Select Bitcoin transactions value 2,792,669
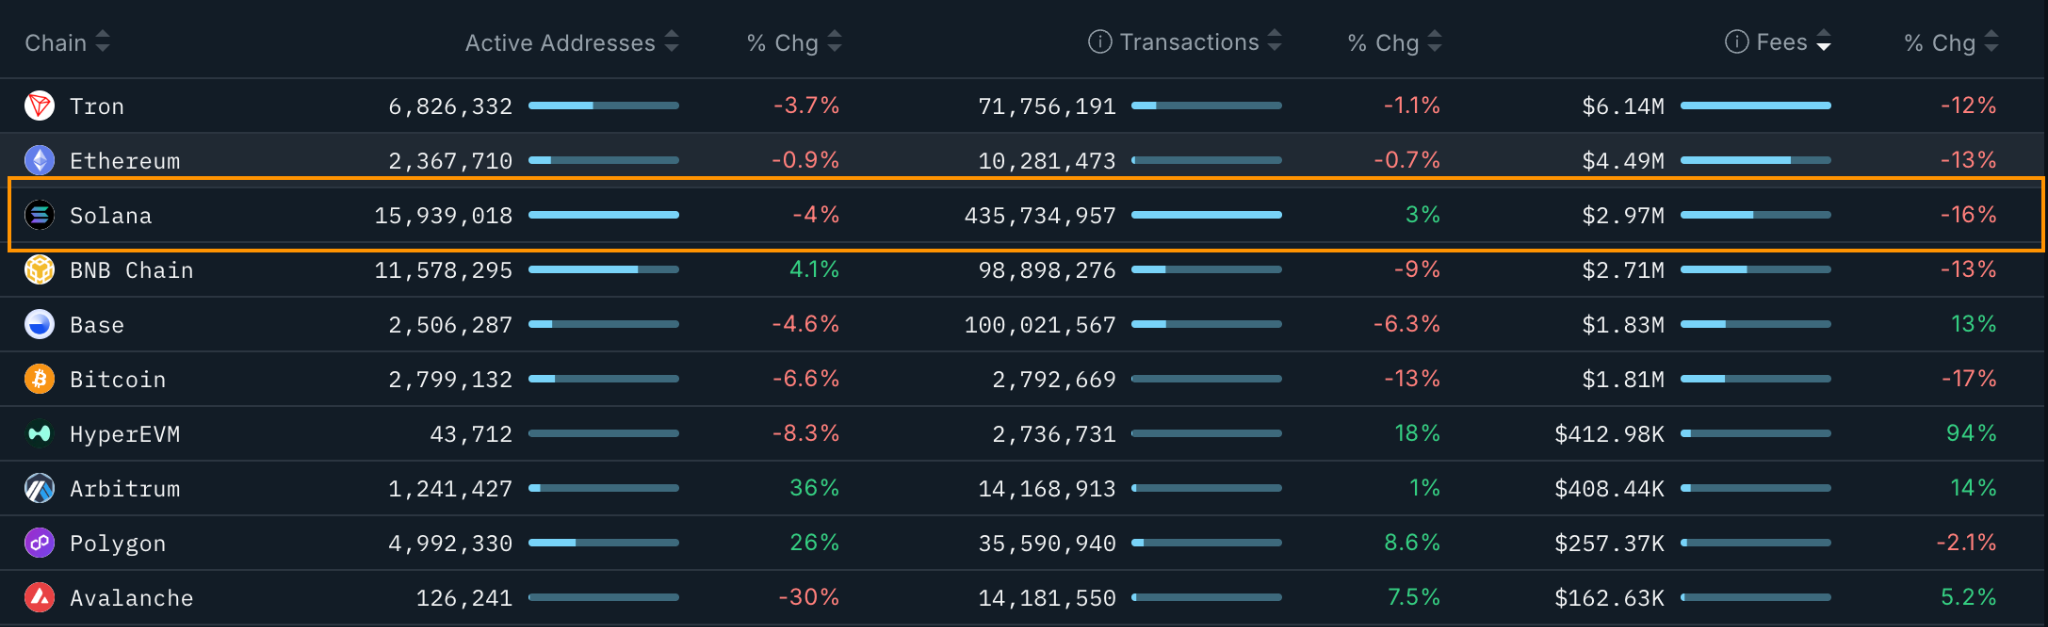Image resolution: width=2048 pixels, height=627 pixels. coord(1054,380)
